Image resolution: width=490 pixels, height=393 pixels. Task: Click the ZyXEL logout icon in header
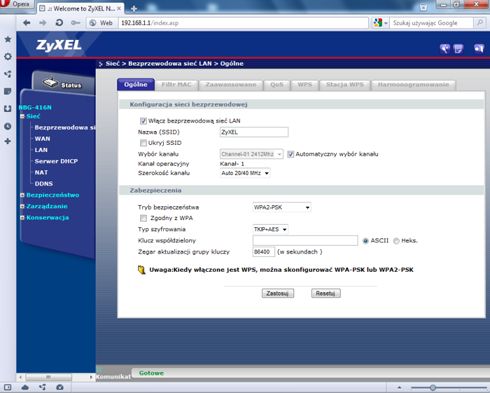coord(479,49)
